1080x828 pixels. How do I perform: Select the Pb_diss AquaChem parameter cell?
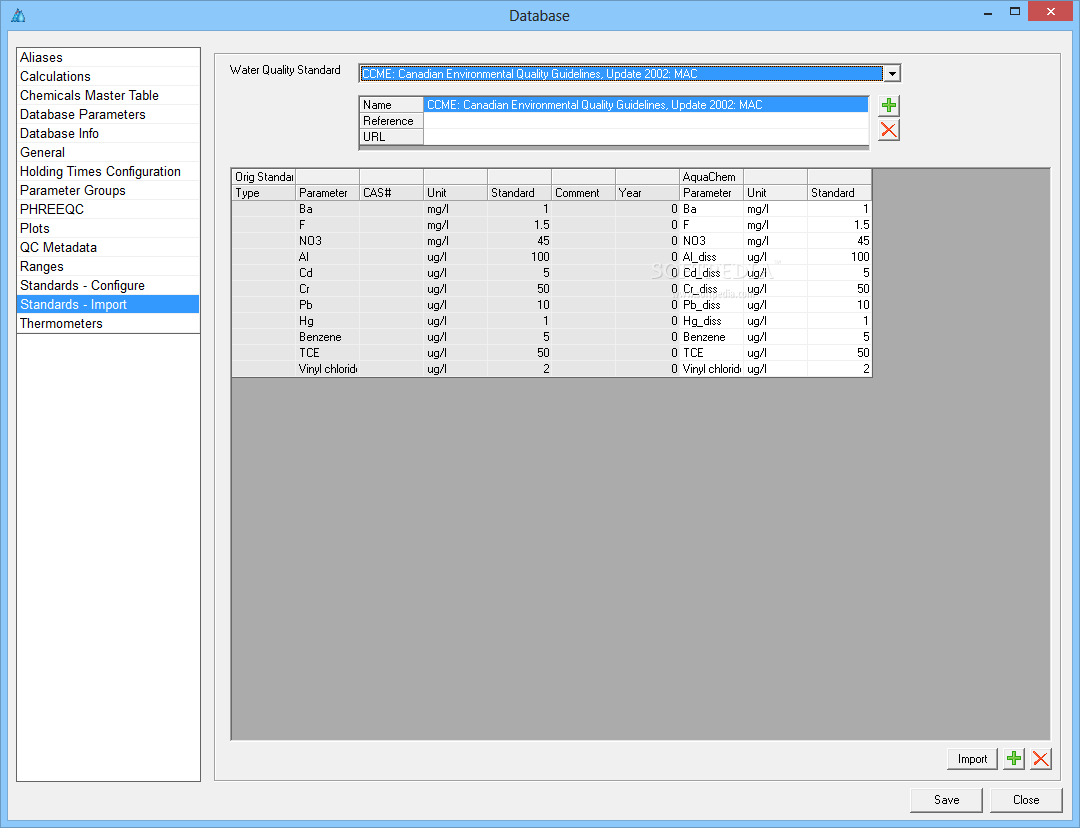712,304
